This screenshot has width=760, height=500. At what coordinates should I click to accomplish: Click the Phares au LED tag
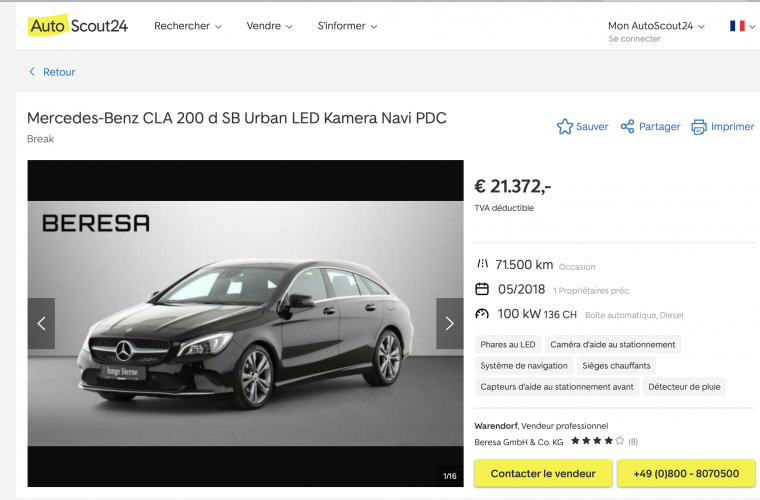507,344
